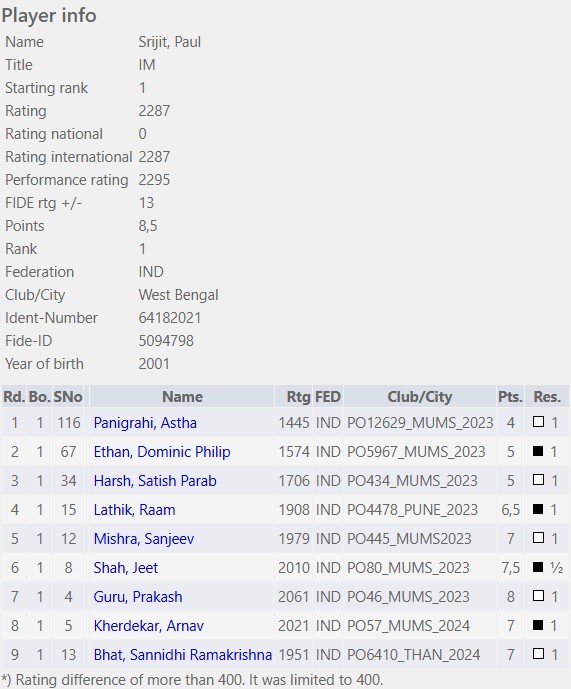
Task: Click the Rtg column header
Action: pyautogui.click(x=298, y=397)
